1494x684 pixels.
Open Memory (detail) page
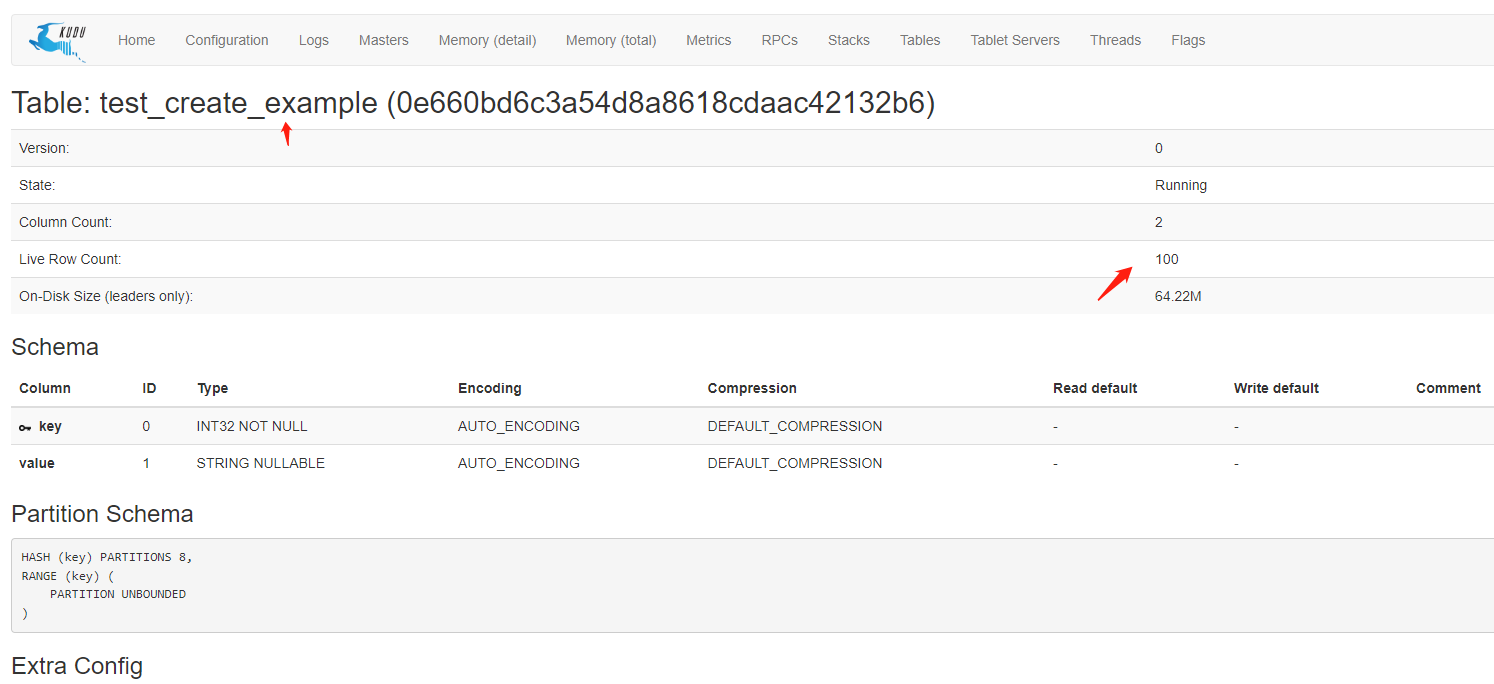point(487,41)
